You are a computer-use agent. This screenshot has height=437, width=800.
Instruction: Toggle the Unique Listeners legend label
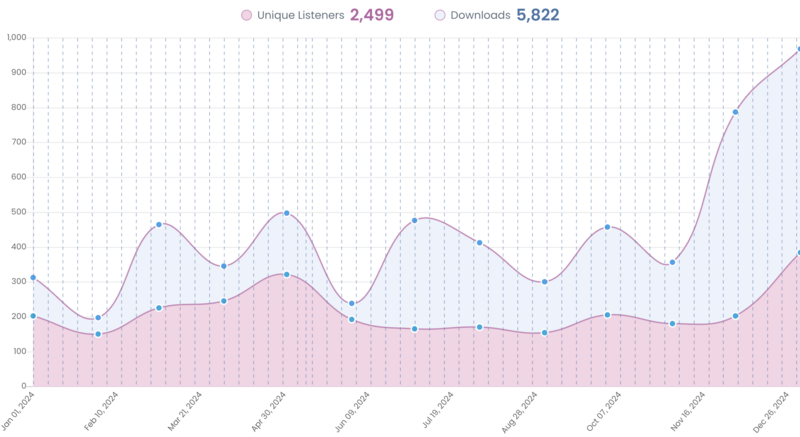298,15
